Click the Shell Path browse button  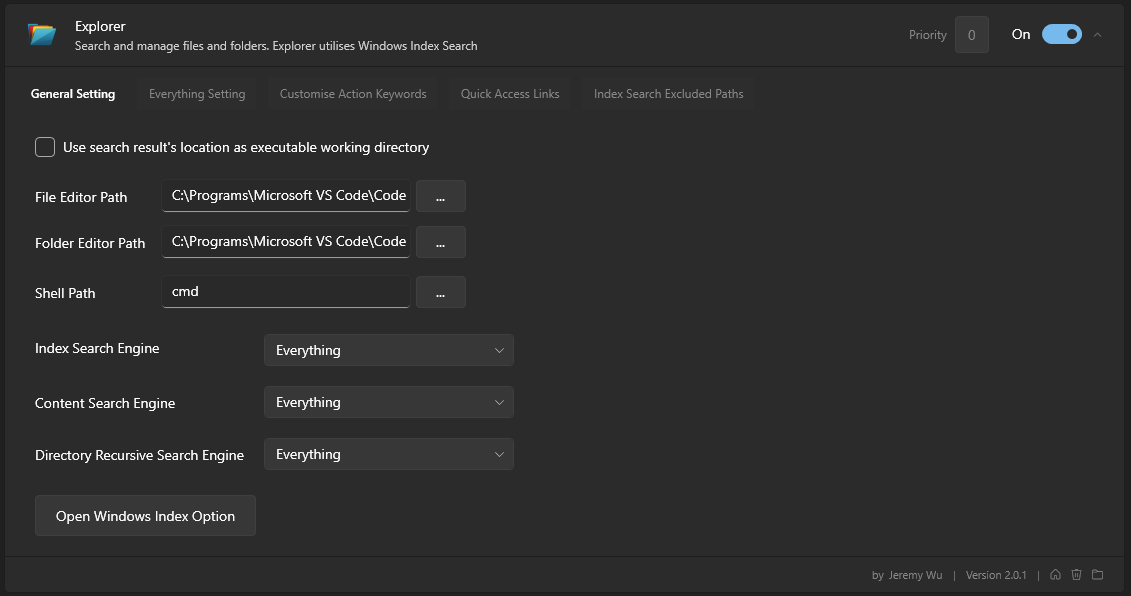point(440,292)
